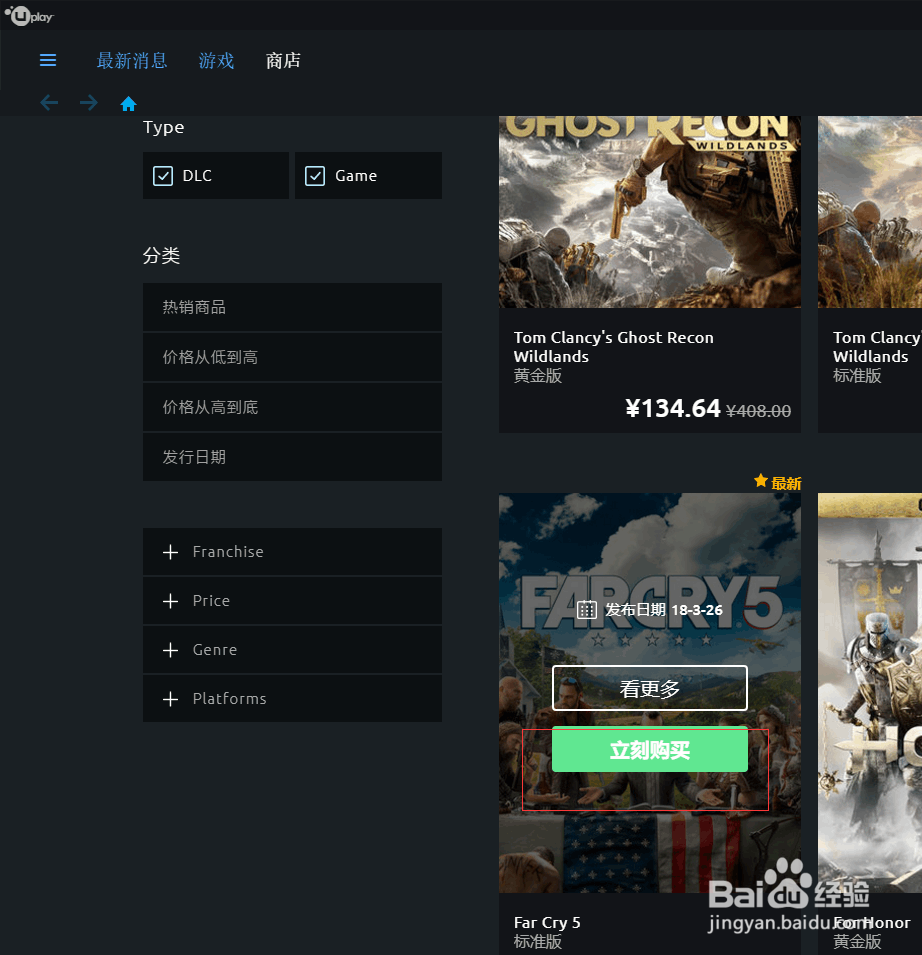Expand the Price filter
Image resolution: width=922 pixels, height=955 pixels.
[292, 601]
